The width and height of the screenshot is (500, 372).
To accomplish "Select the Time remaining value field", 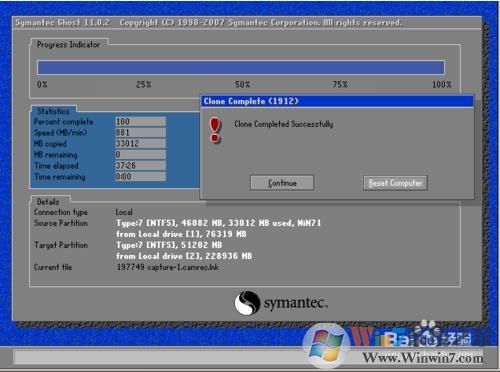I will [x=140, y=176].
